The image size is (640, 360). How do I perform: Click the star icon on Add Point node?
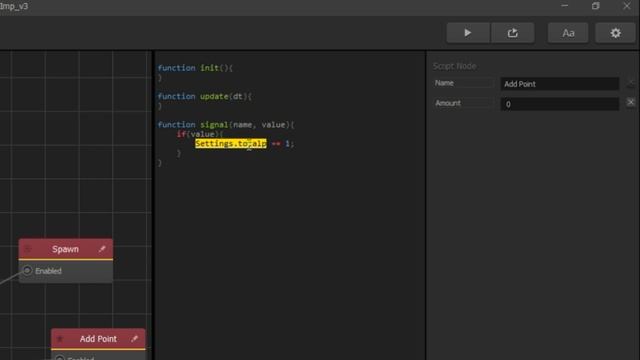[x=60, y=339]
